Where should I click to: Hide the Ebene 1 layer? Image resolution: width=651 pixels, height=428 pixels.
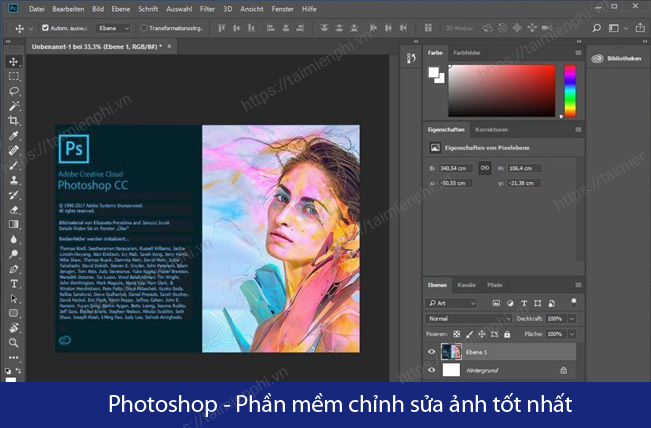431,352
